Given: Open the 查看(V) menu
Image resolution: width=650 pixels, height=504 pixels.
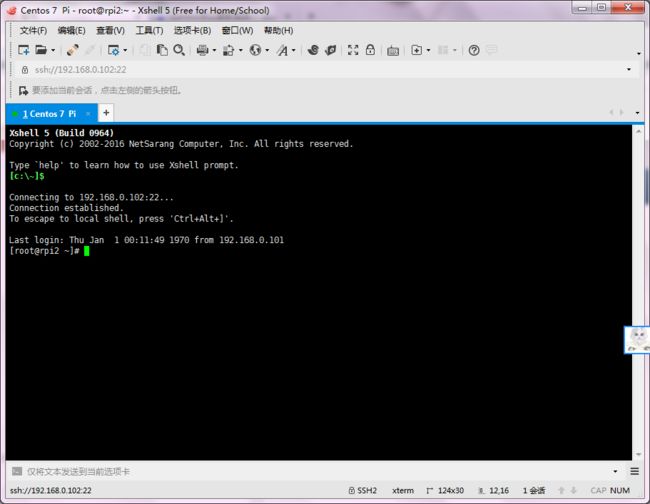Looking at the screenshot, I should (x=110, y=30).
